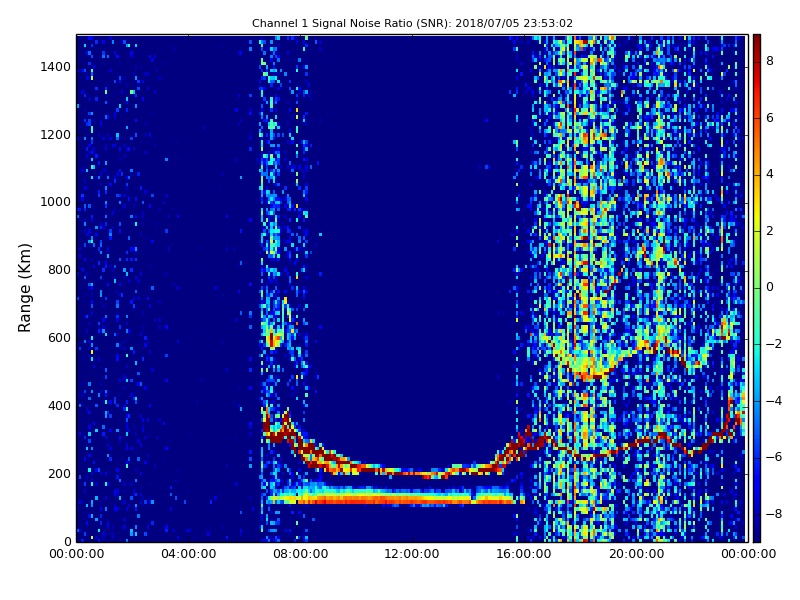Viewport: 800px width, 600px height.
Task: Click the colorbar tick label −4
Action: (774, 401)
